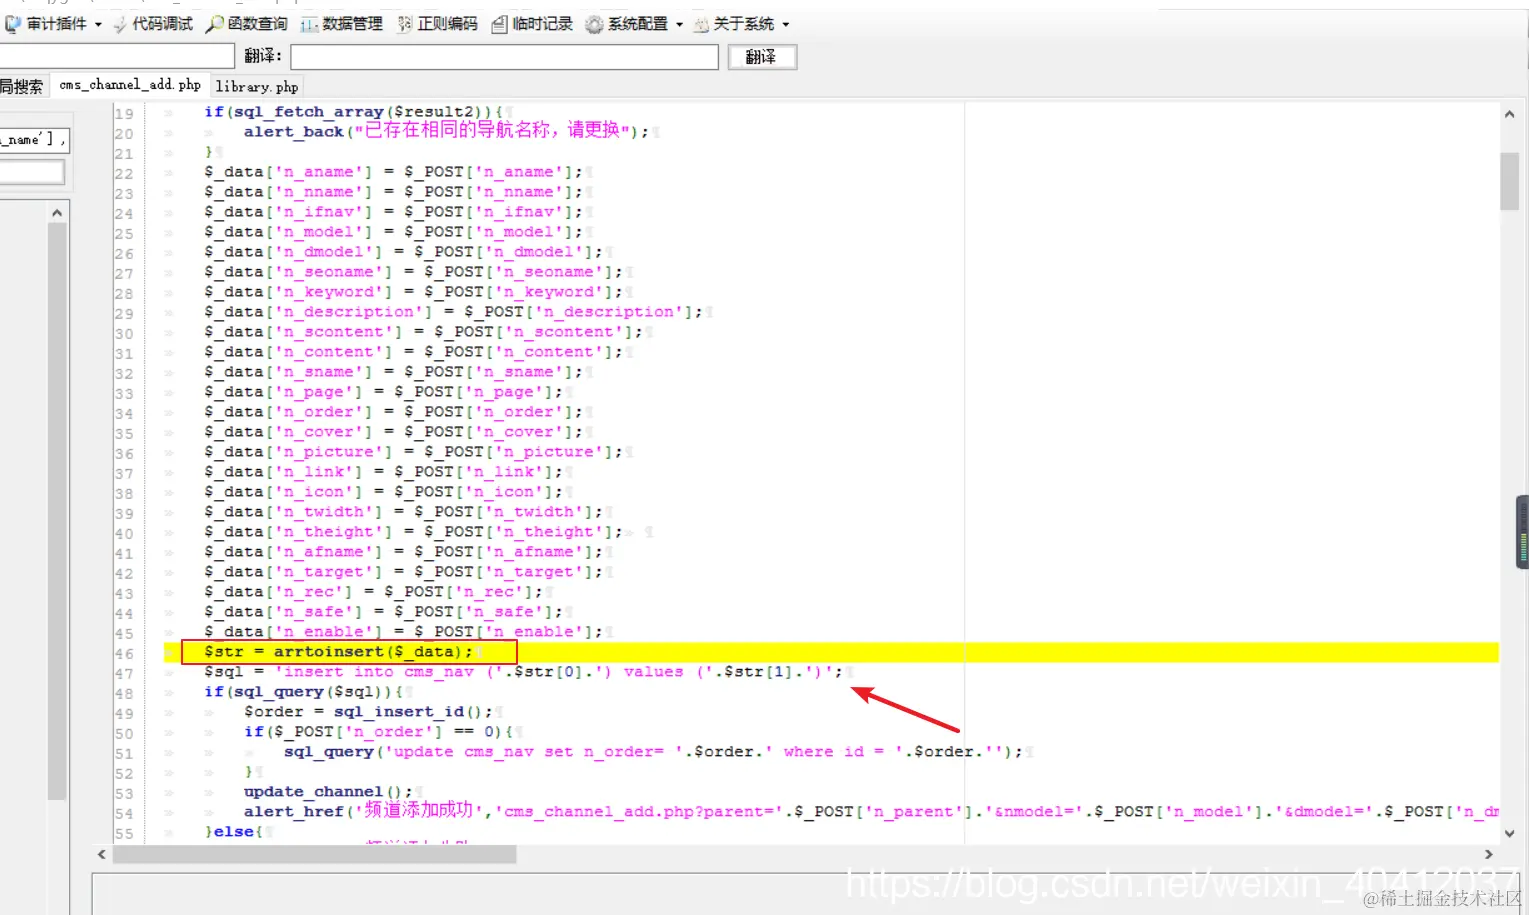Click the $_data['n_target'] assignment line

(403, 572)
